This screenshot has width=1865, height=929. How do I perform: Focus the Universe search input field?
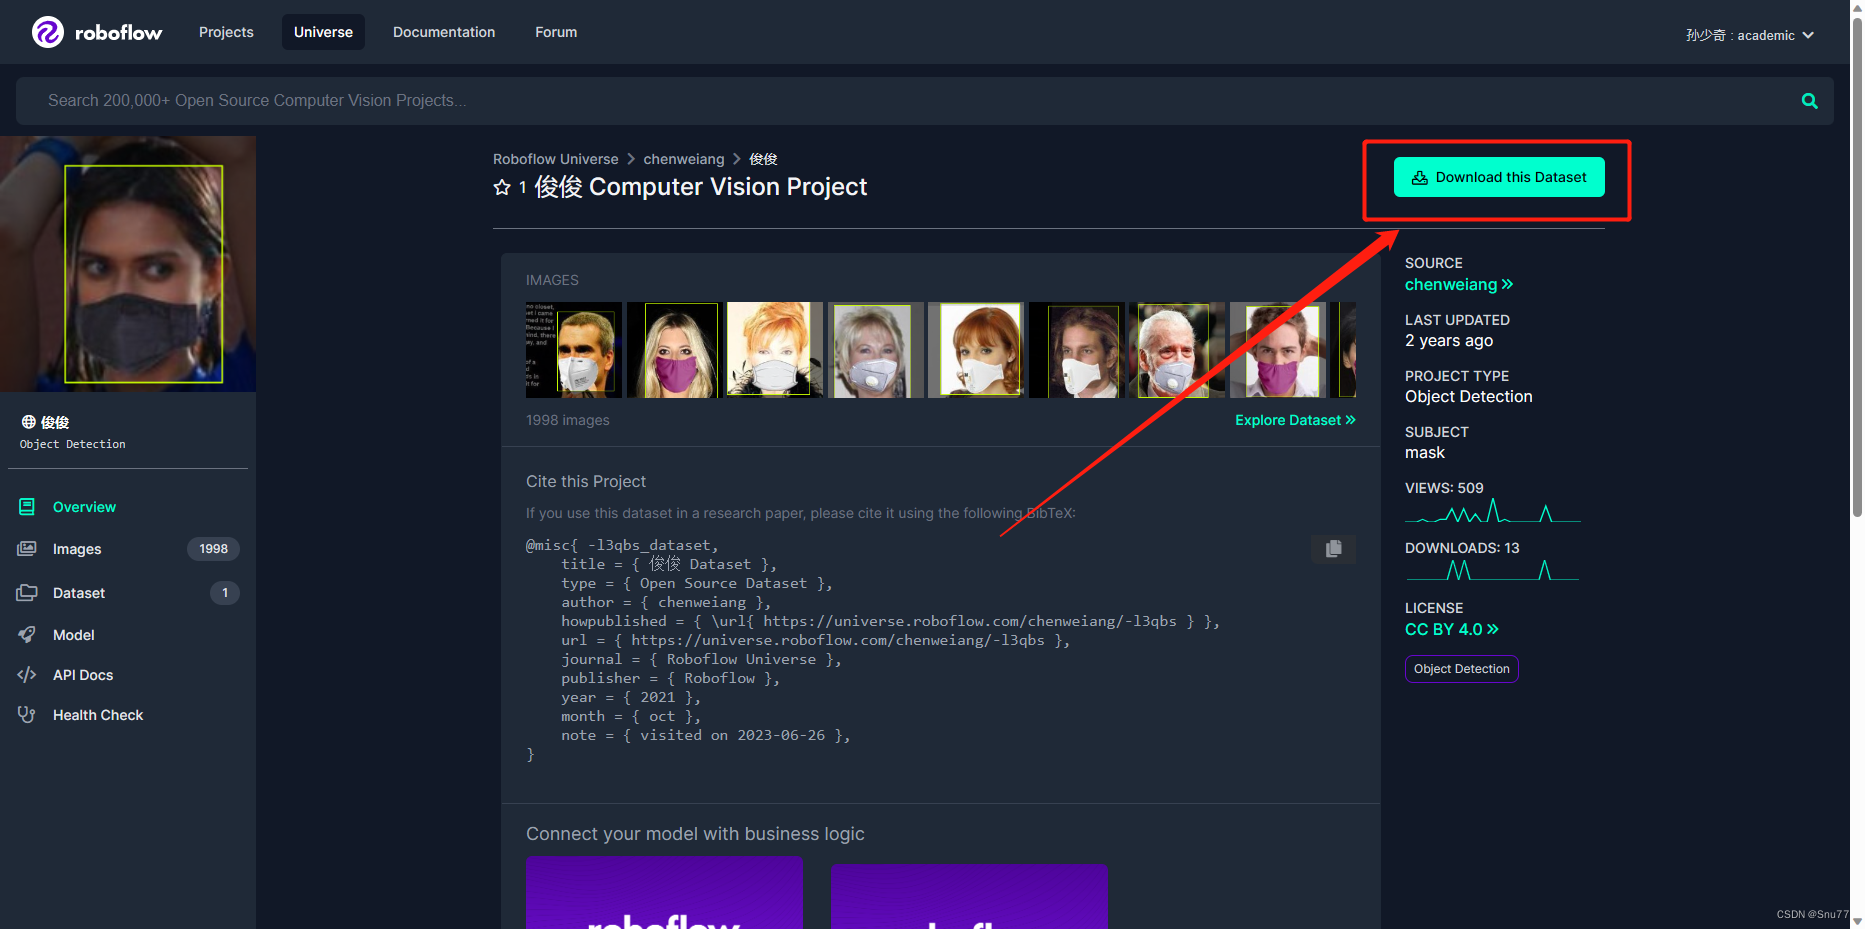(x=924, y=101)
